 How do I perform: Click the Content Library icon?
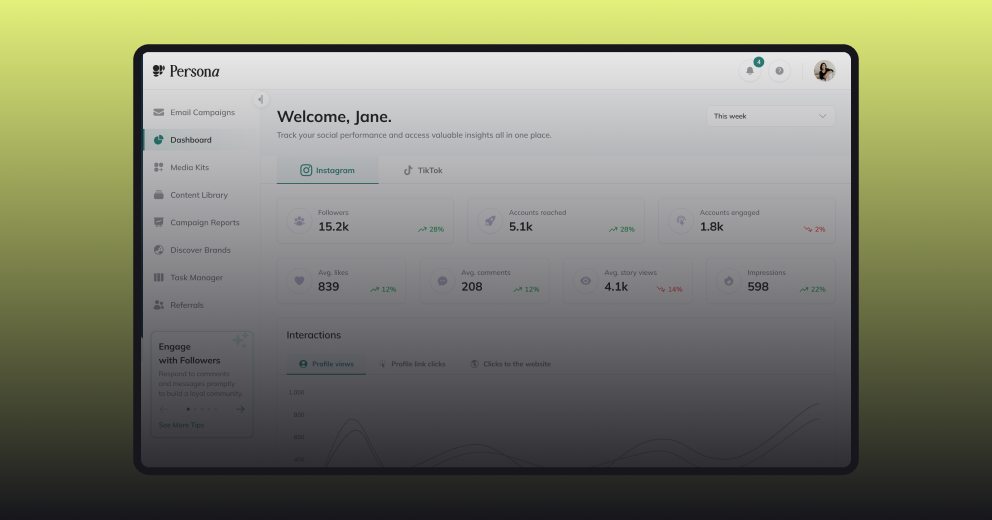pos(159,195)
